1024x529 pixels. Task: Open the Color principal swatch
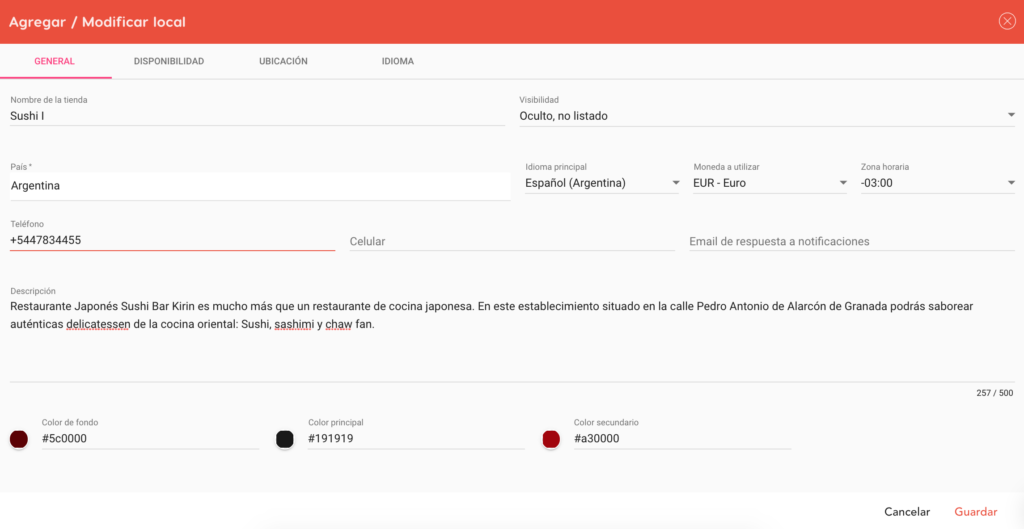click(285, 439)
